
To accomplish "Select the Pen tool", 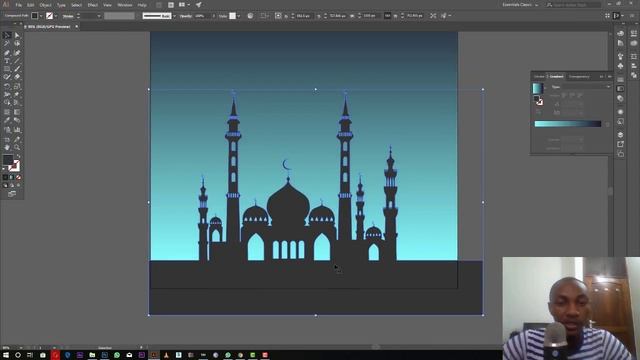I will [x=7, y=53].
